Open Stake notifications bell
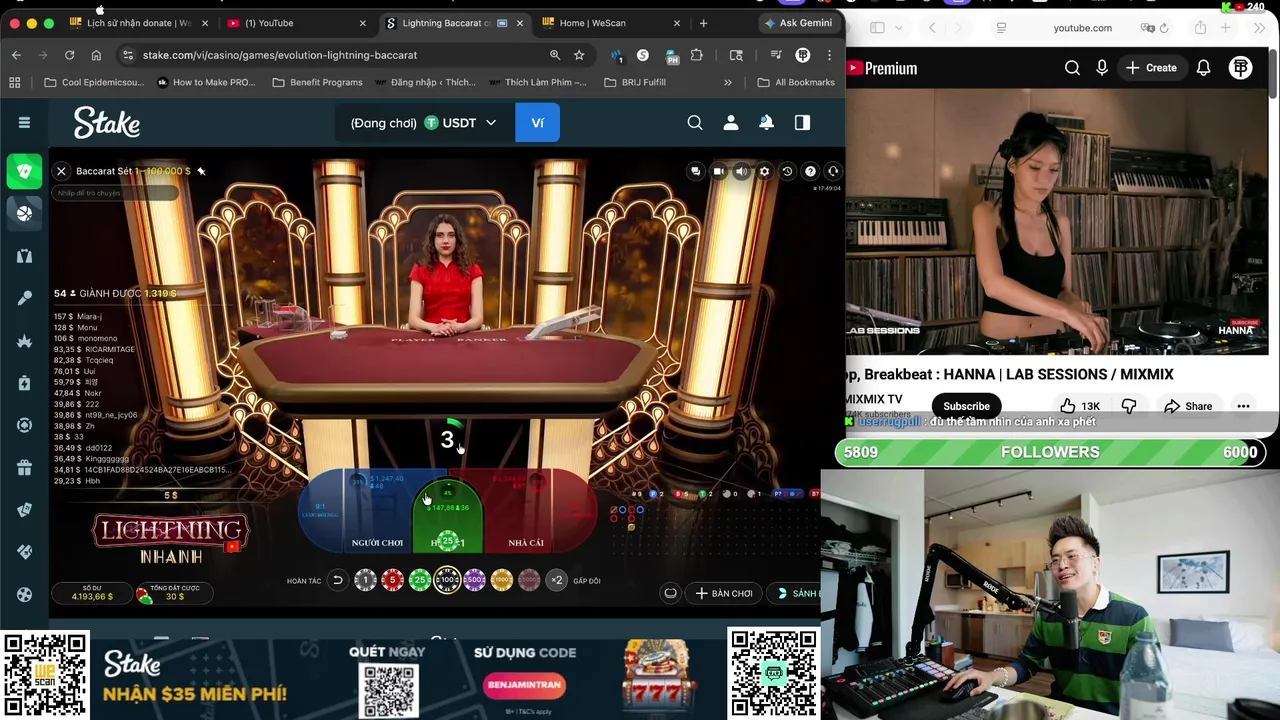1280x720 pixels. click(766, 123)
